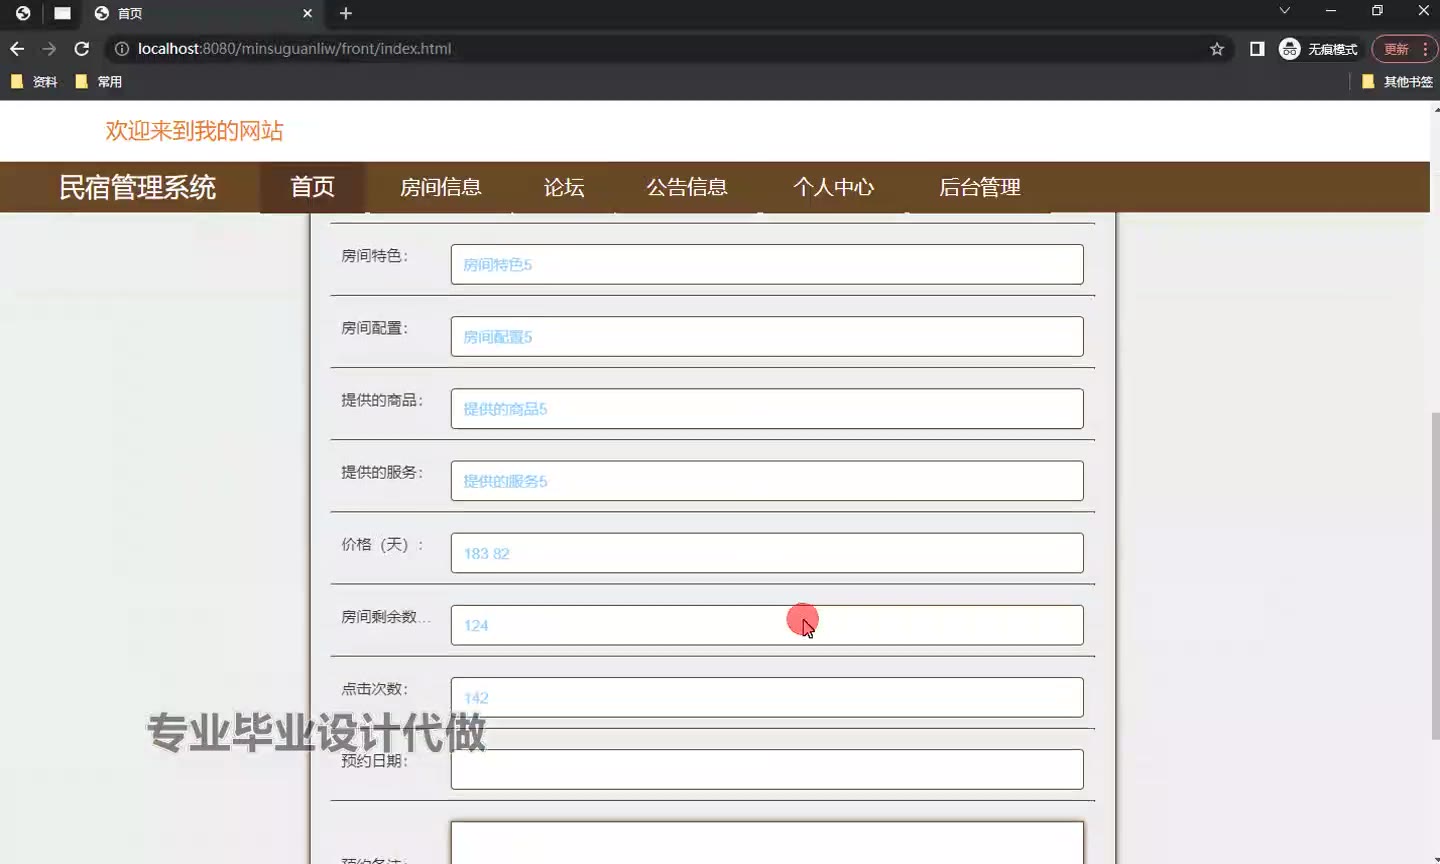1440x864 pixels.
Task: Open the 其他书签 bookmarks folder
Action: (x=1398, y=82)
